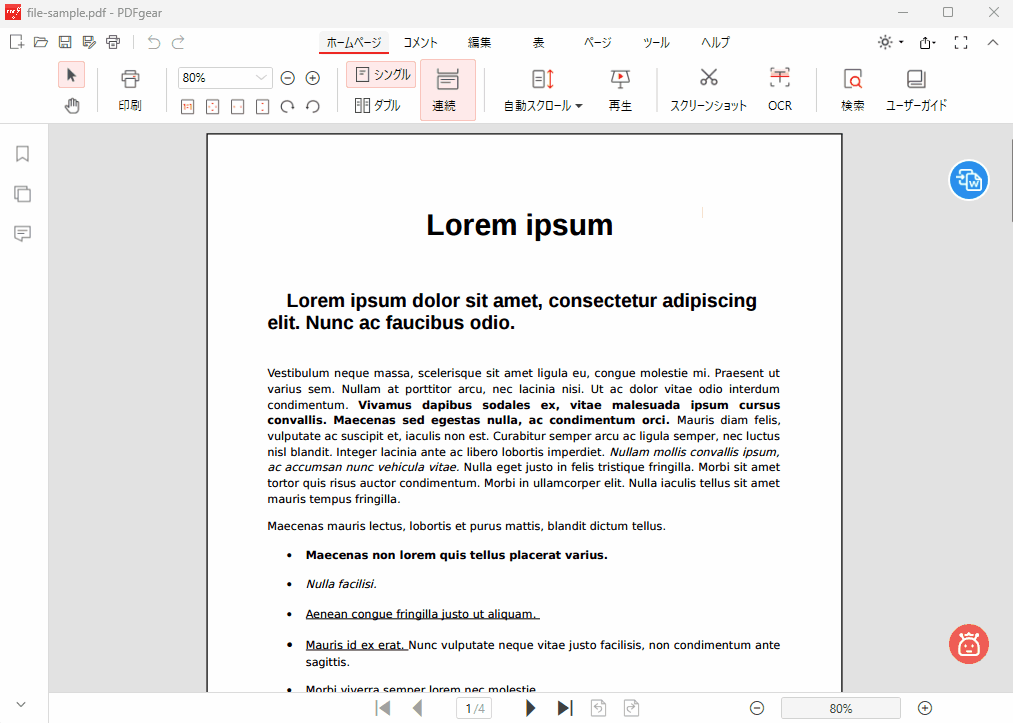
Task: Run OCR on the document
Action: pyautogui.click(x=779, y=88)
